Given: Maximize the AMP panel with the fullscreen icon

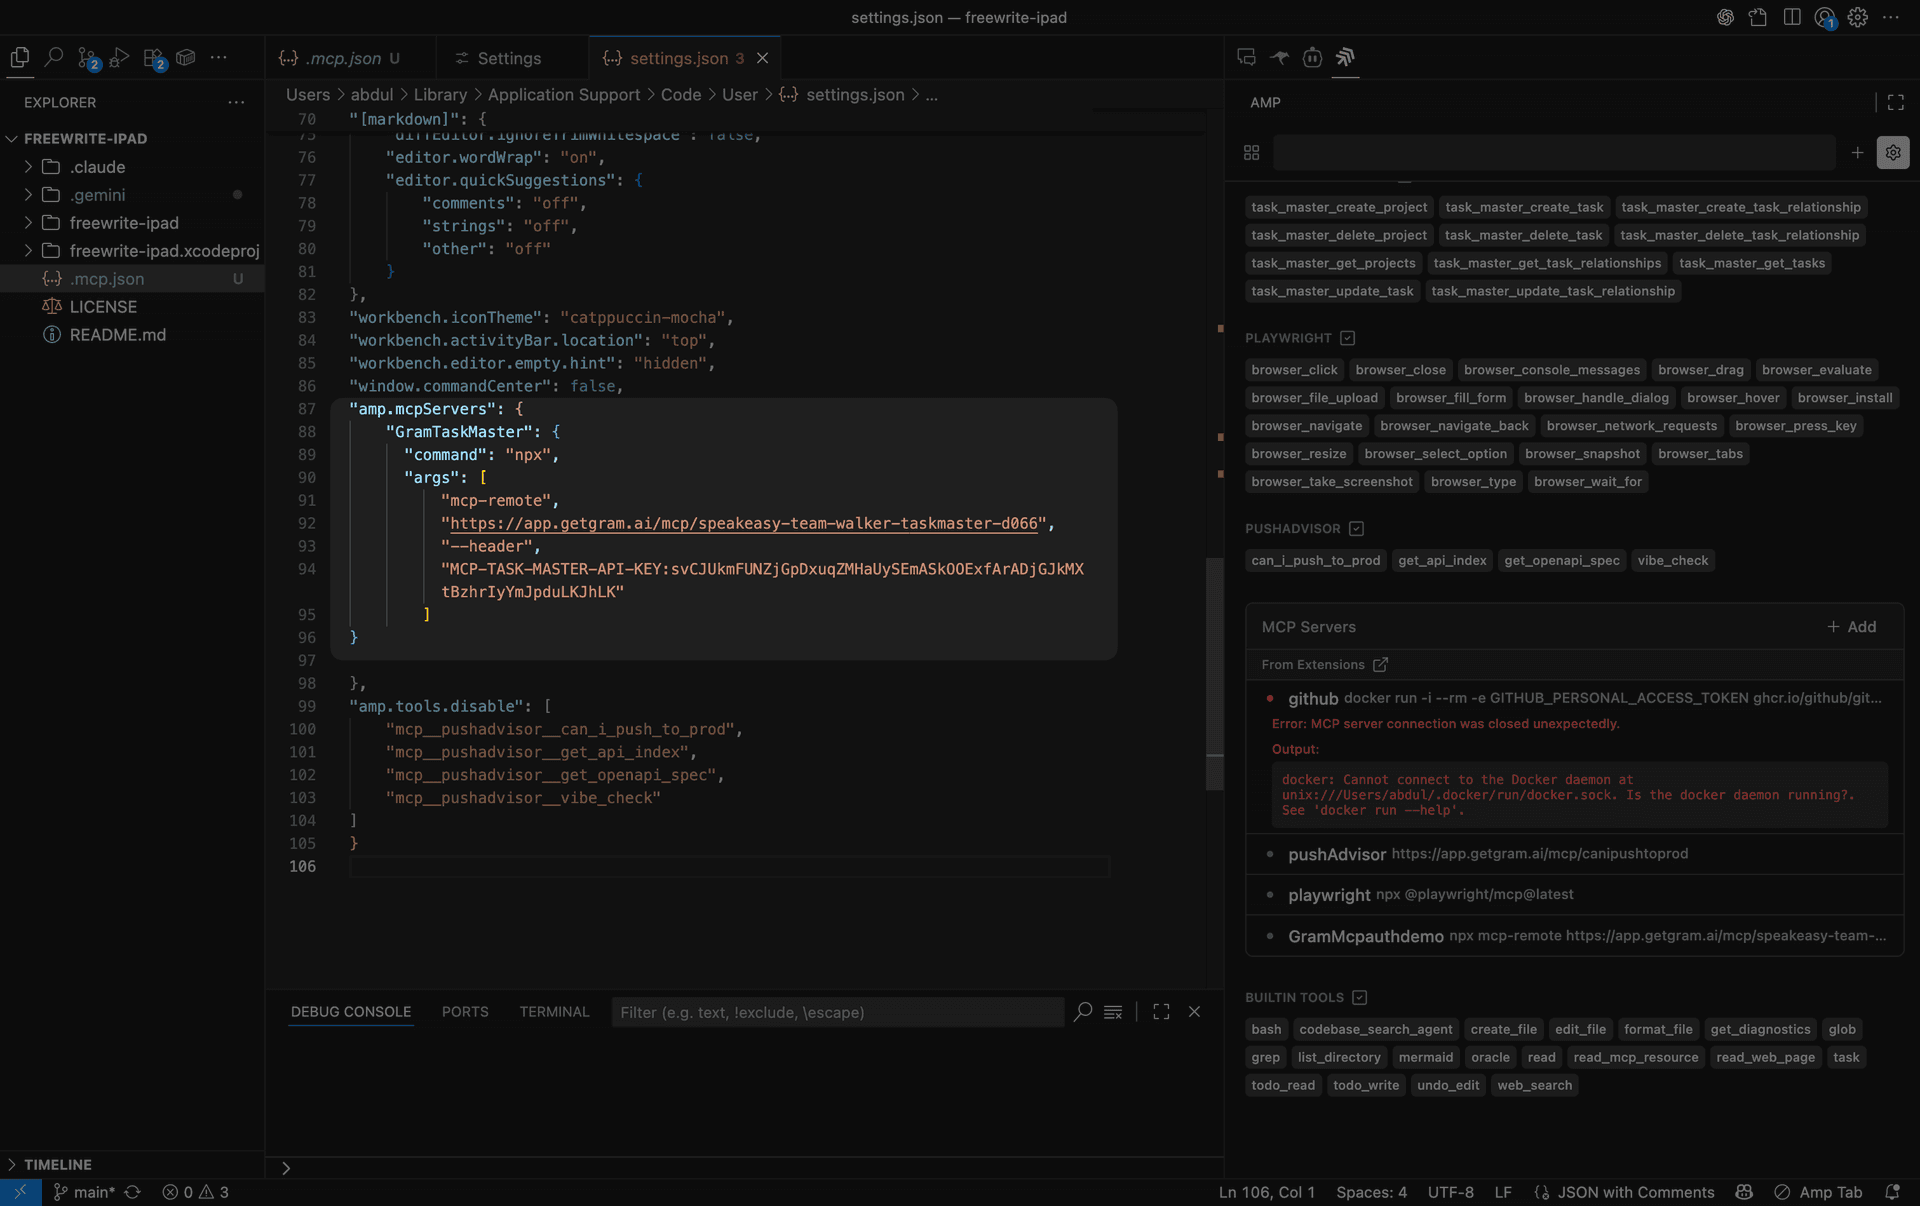Looking at the screenshot, I should (1897, 102).
